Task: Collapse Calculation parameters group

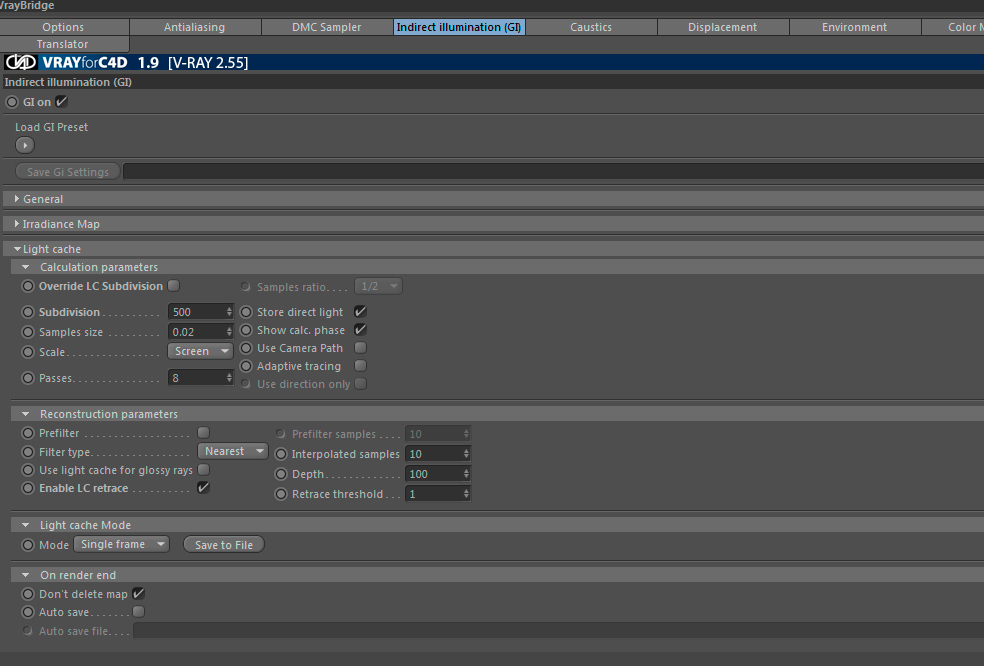Action: 26,267
